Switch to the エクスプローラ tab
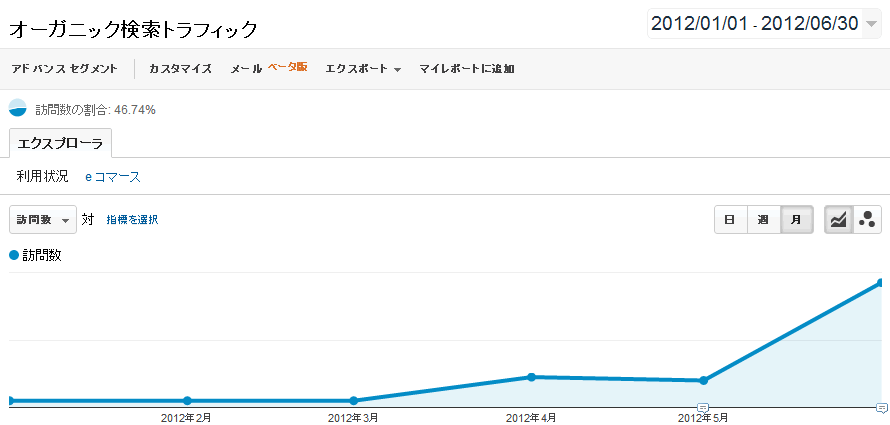The height and width of the screenshot is (425, 890). click(60, 144)
